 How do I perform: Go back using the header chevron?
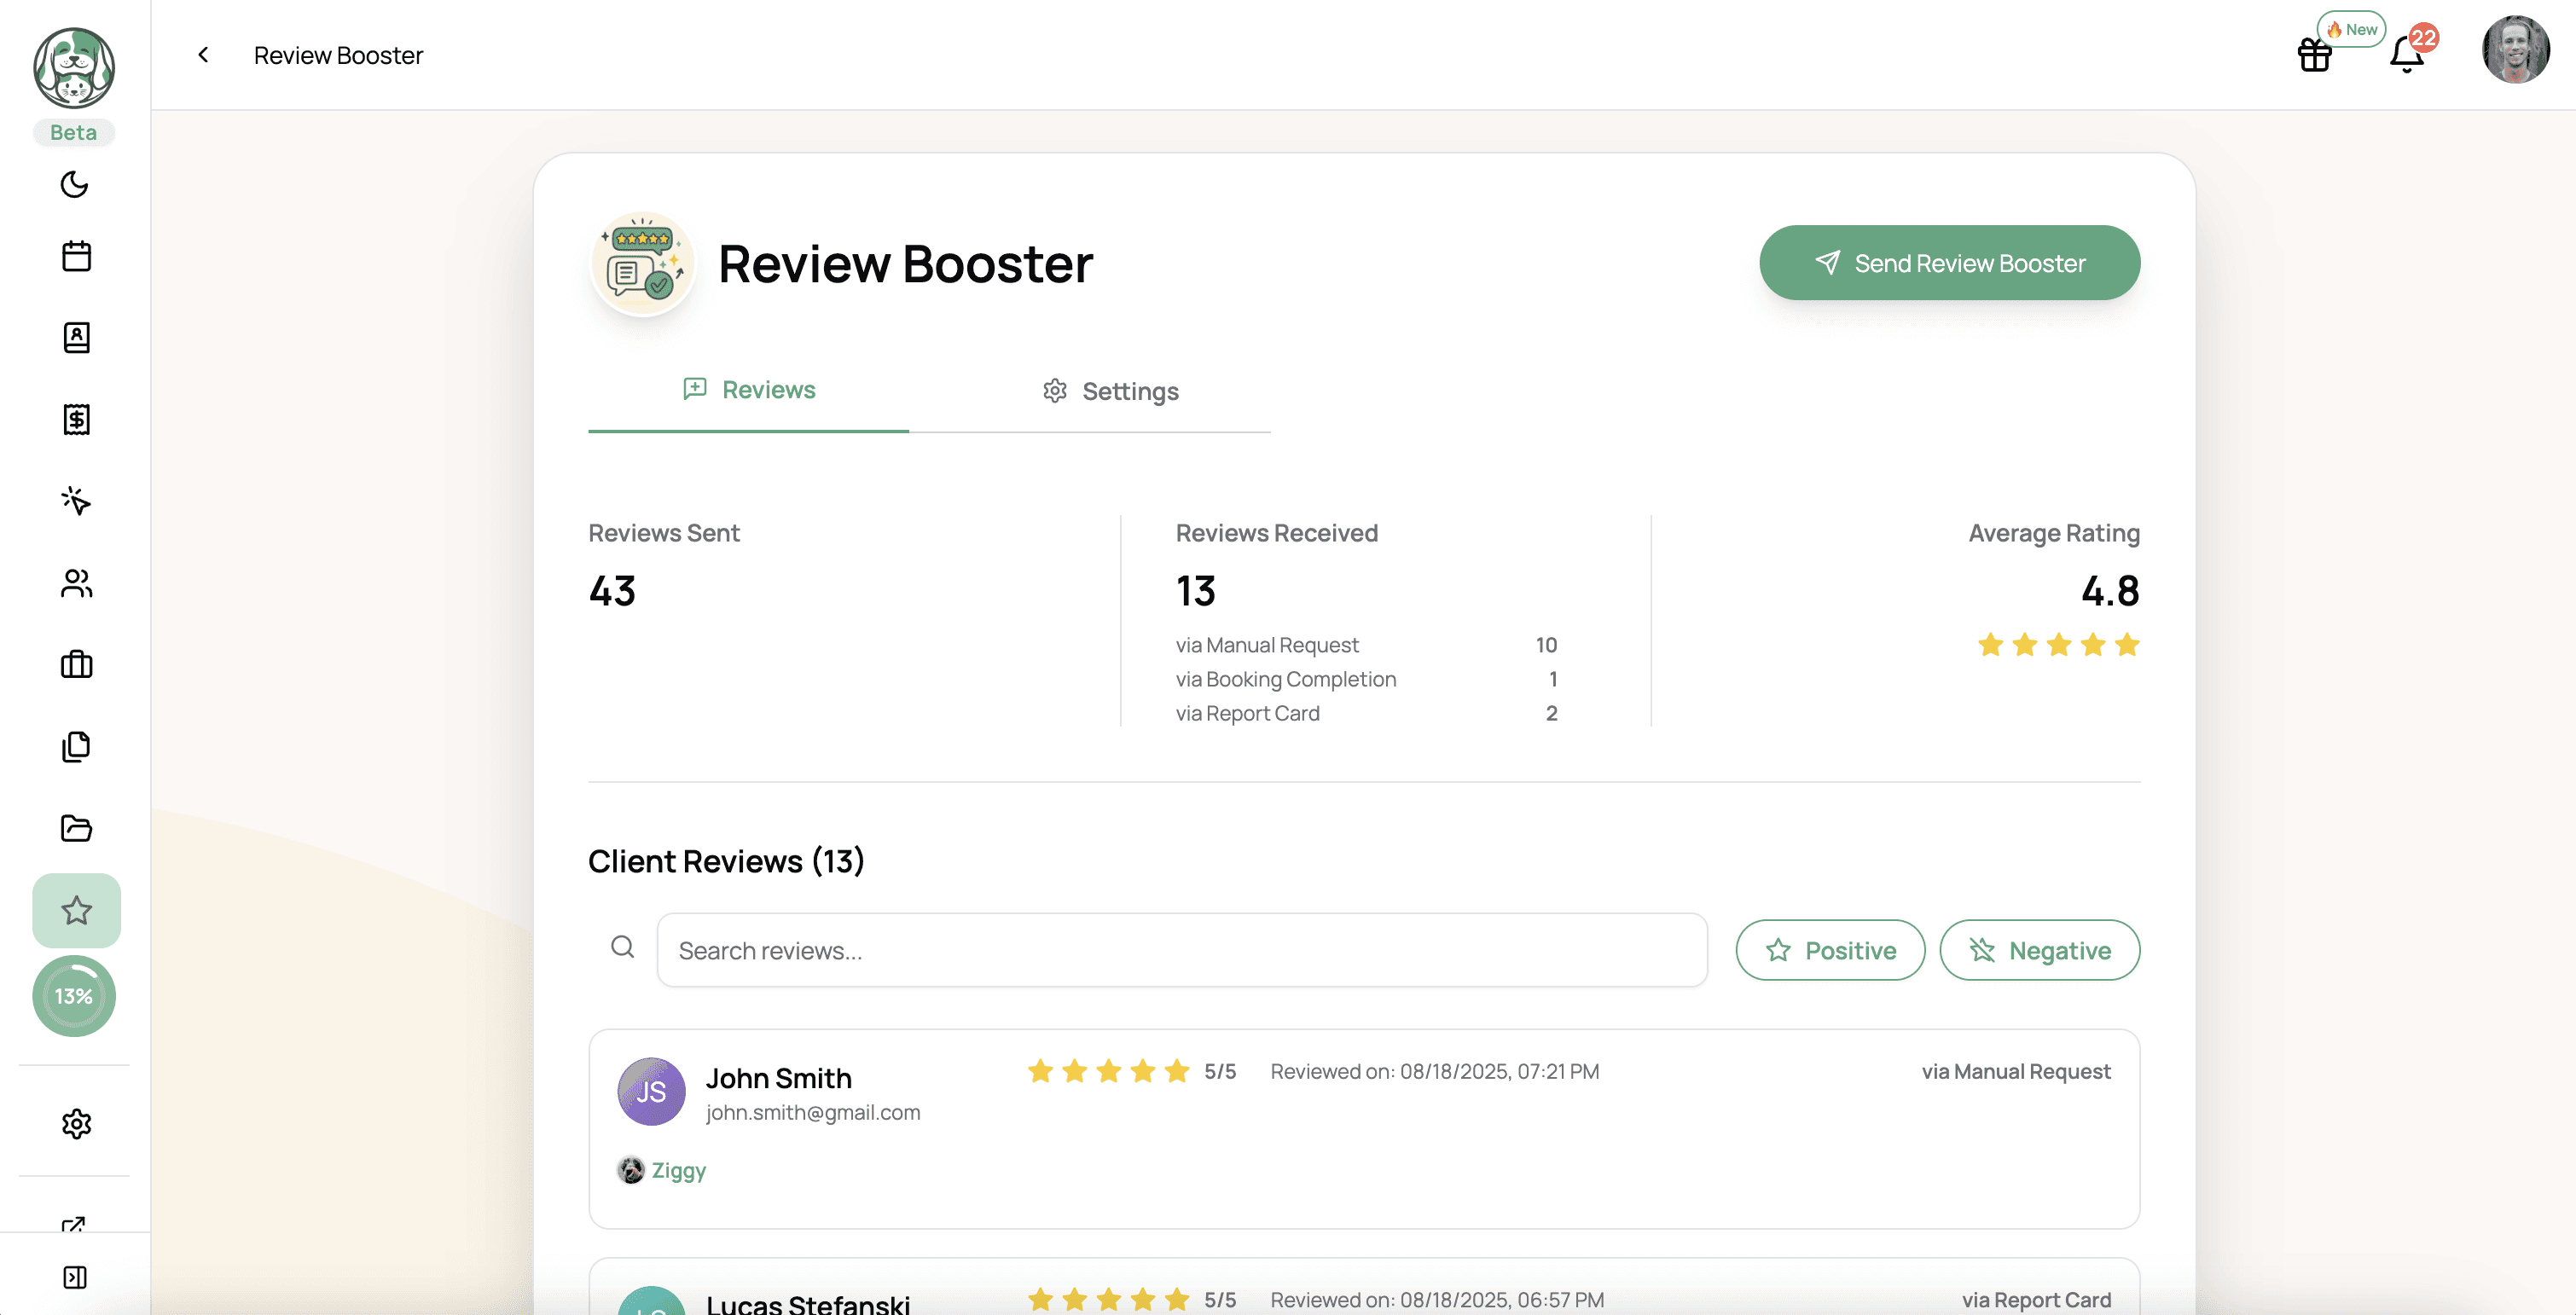point(203,55)
